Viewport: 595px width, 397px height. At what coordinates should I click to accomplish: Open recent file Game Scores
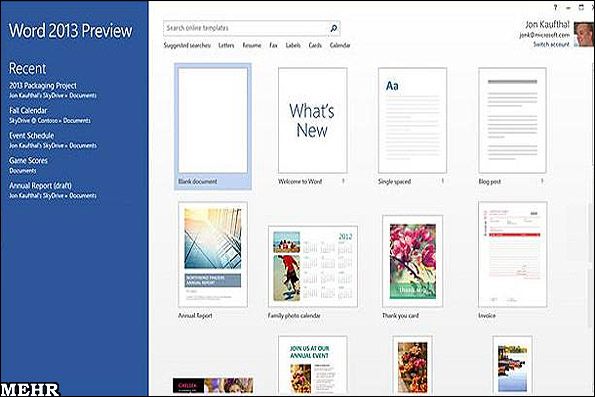point(28,165)
